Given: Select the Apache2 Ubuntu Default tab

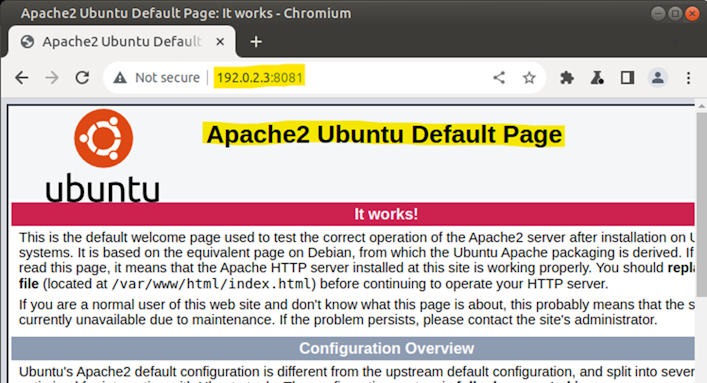Looking at the screenshot, I should [122, 42].
